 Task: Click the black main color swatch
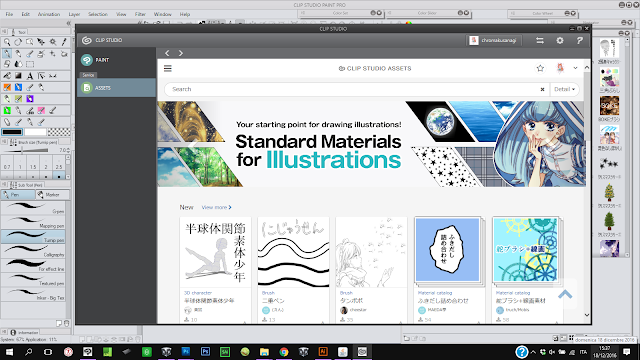tap(12, 132)
